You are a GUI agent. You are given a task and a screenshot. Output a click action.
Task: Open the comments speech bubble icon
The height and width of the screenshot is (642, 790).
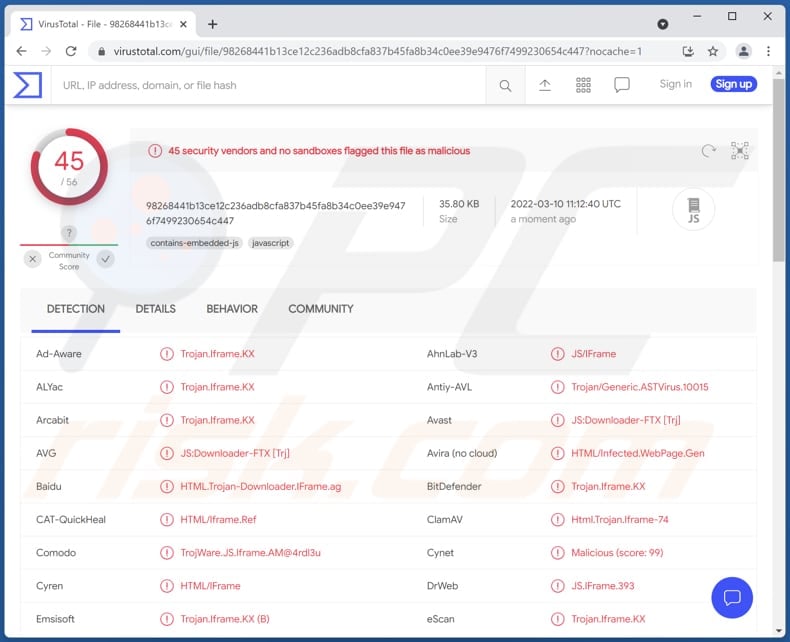(x=622, y=85)
